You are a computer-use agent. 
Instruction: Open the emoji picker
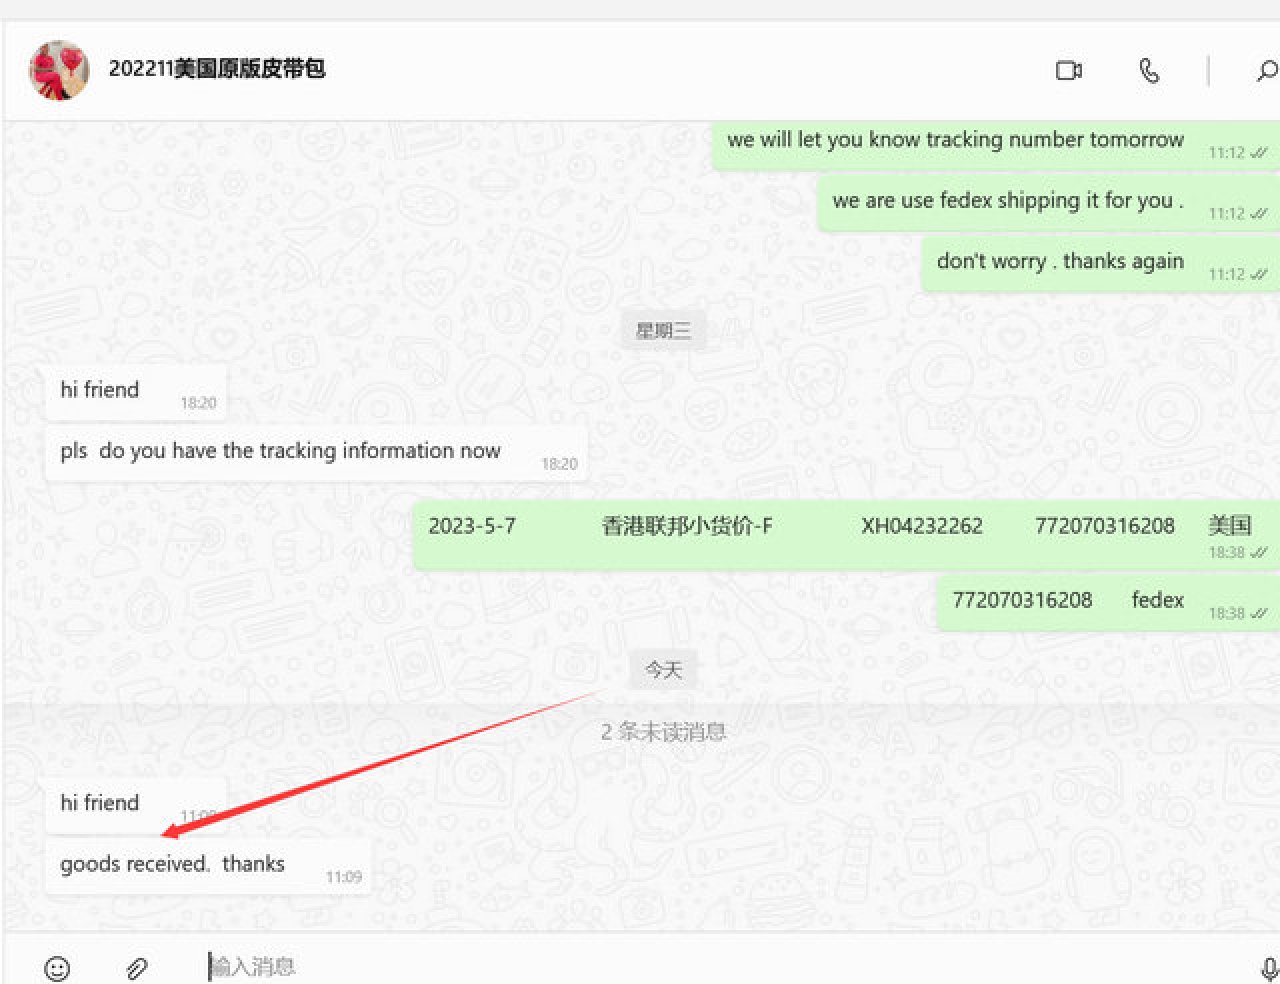(57, 967)
